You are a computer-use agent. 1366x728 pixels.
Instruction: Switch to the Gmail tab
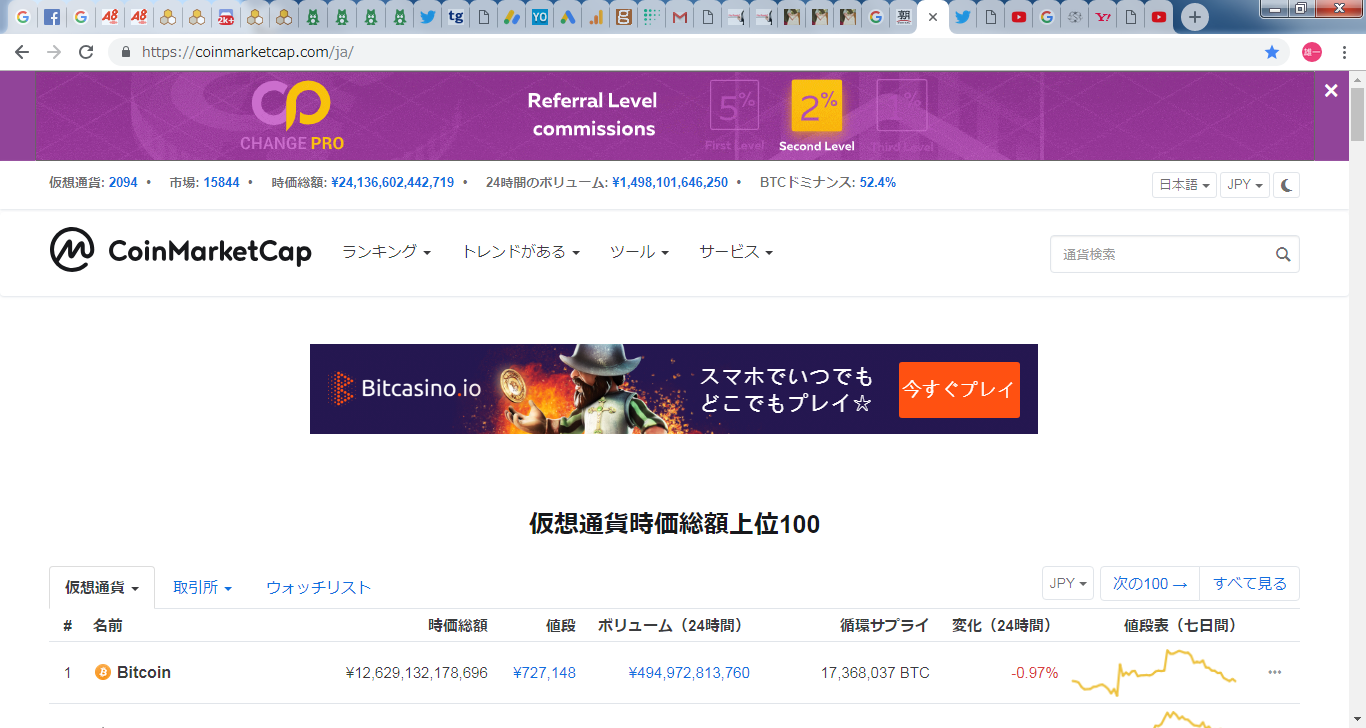coord(680,17)
